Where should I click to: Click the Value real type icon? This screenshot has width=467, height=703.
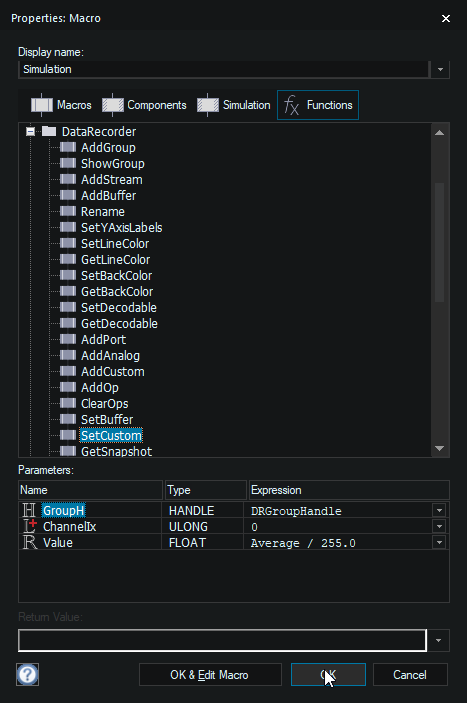[30, 542]
